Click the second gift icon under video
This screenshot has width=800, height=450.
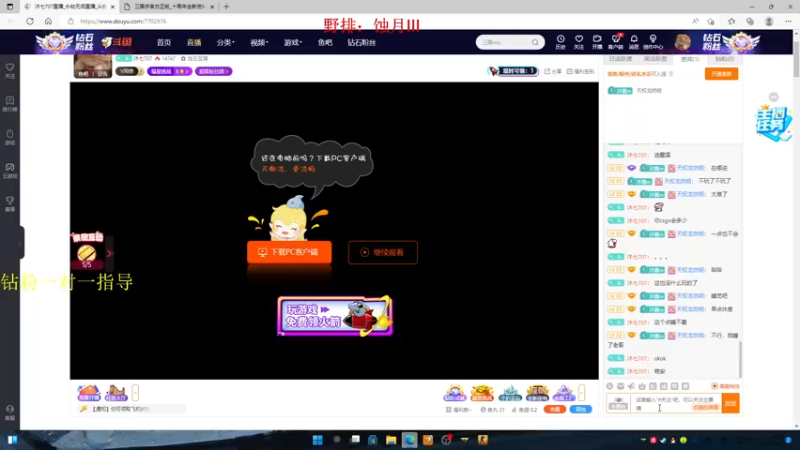coord(116,392)
